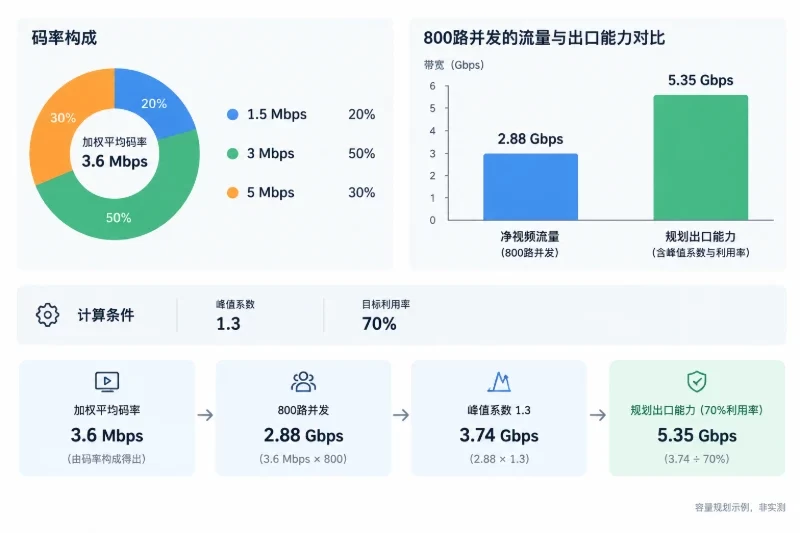Viewport: 800px width, 533px height.
Task: Click the orange 30% donut segment
Action: [x=62, y=118]
